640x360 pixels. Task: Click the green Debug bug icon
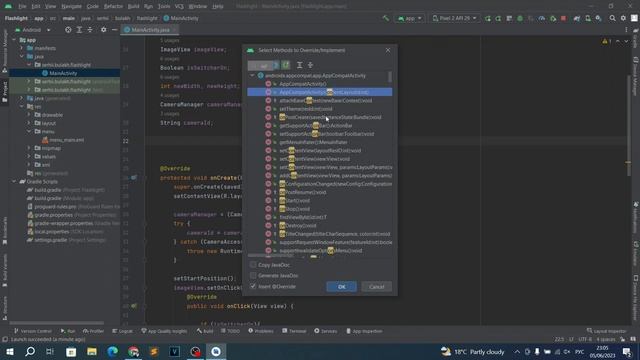(520, 18)
